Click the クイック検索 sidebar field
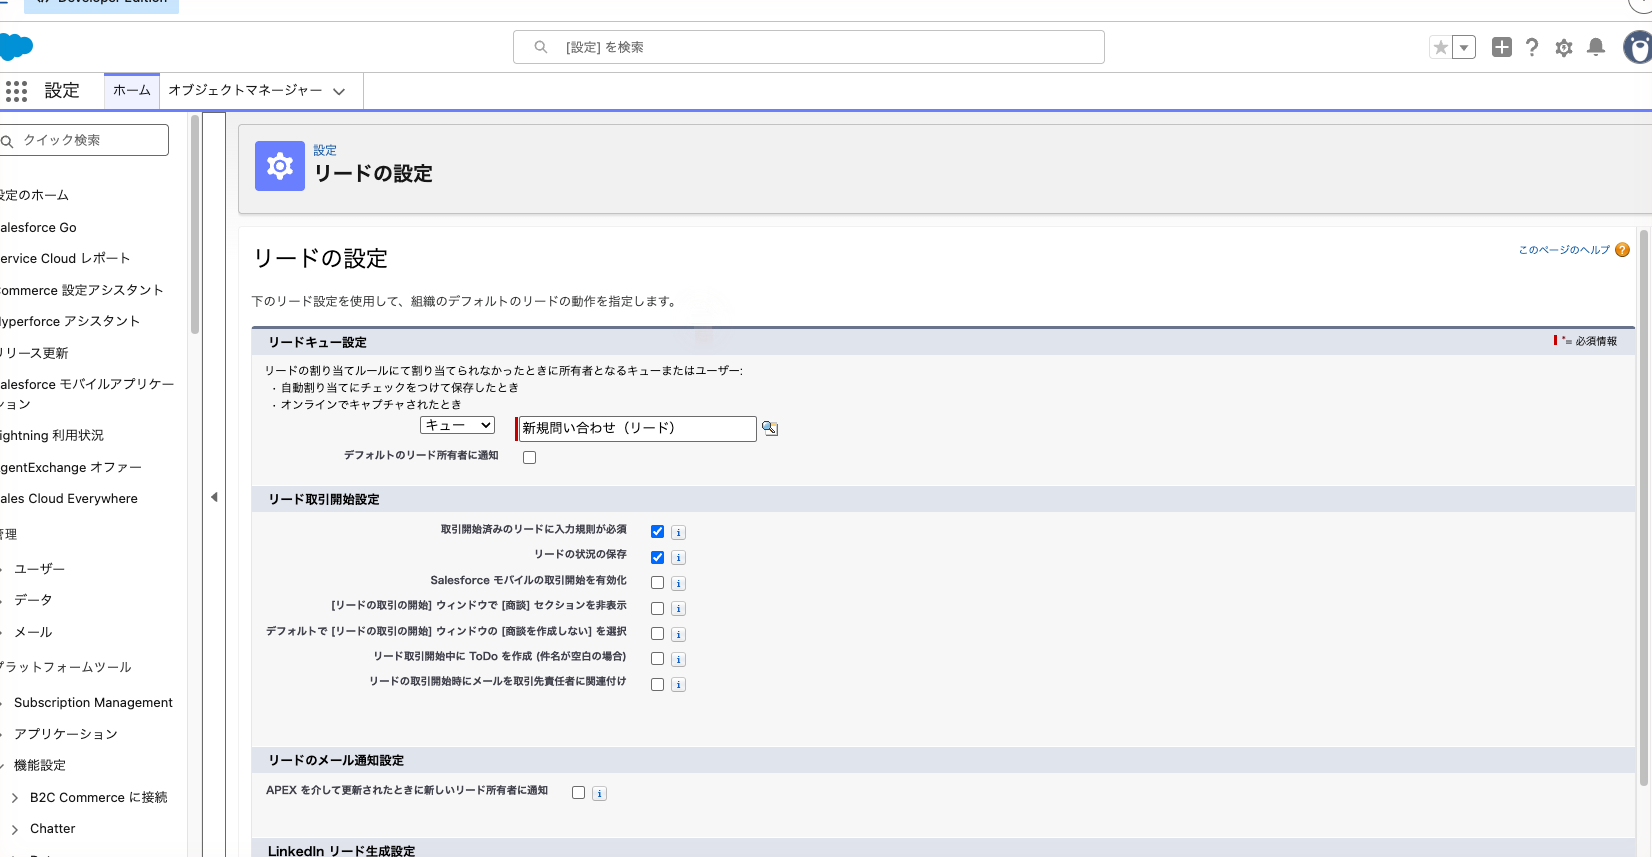Screen dimensions: 1652x857 coord(84,140)
